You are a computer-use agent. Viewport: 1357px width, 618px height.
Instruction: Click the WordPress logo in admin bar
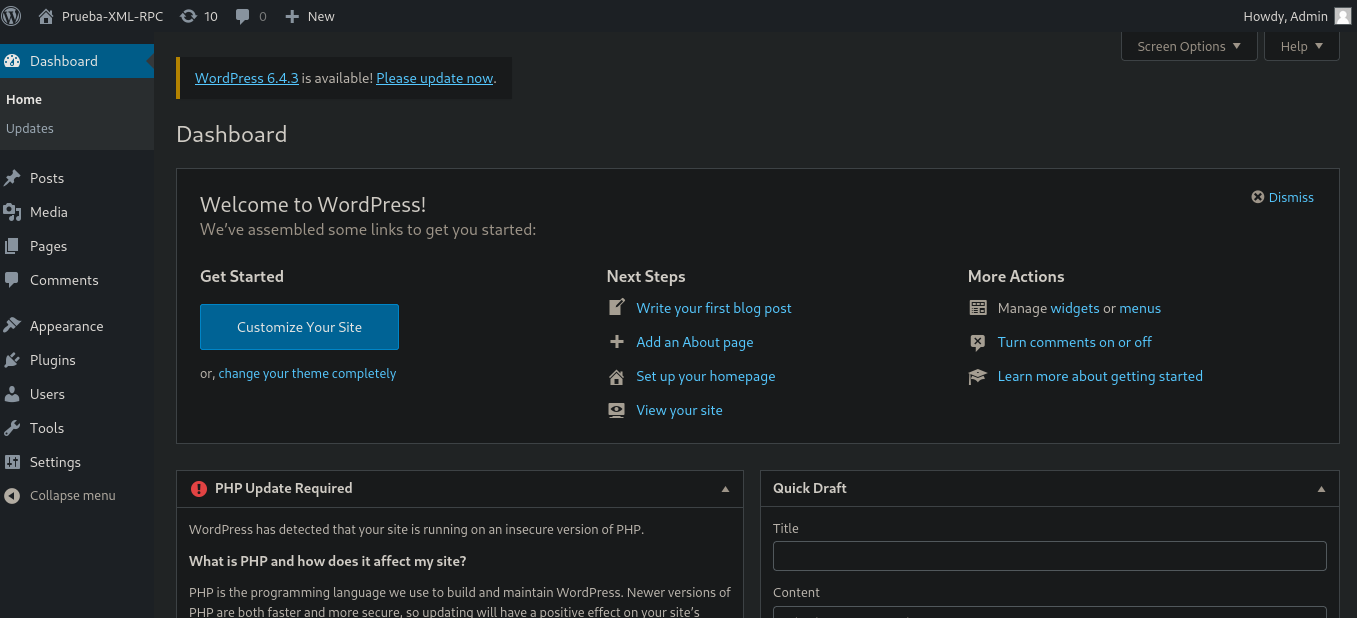click(12, 16)
